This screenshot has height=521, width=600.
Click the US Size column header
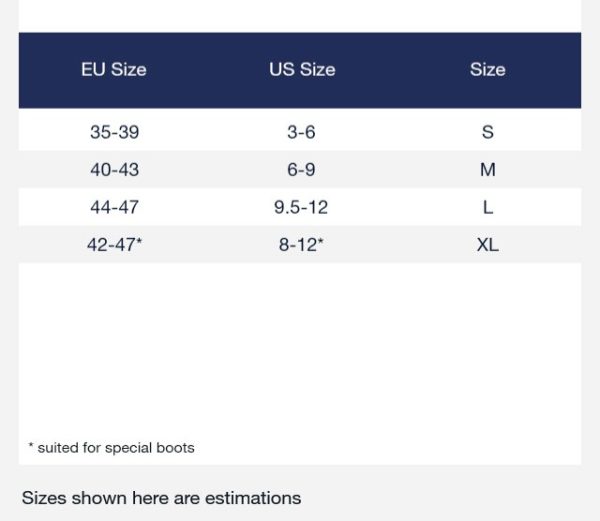(302, 70)
